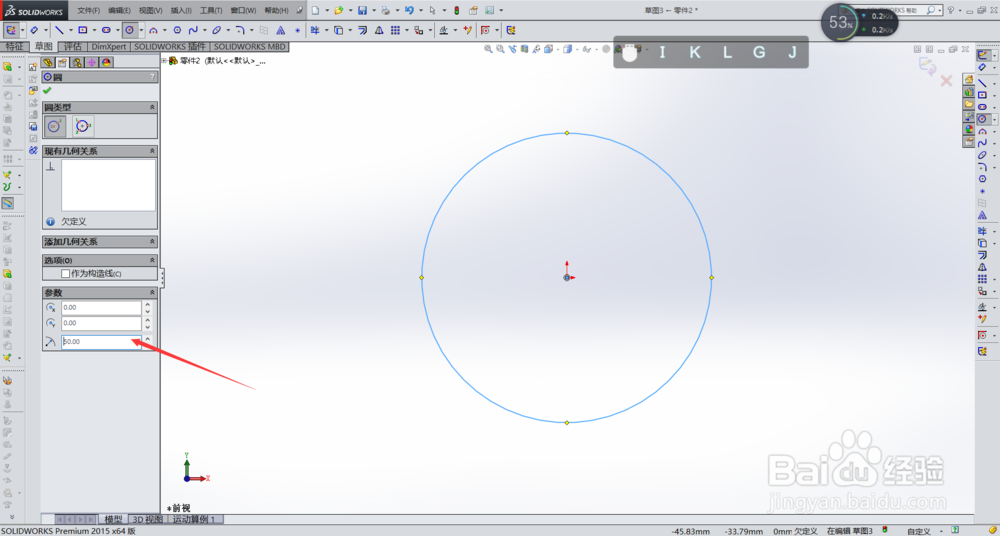The width and height of the screenshot is (1000, 536).
Task: Open the 视图(V) menu
Action: pyautogui.click(x=151, y=10)
